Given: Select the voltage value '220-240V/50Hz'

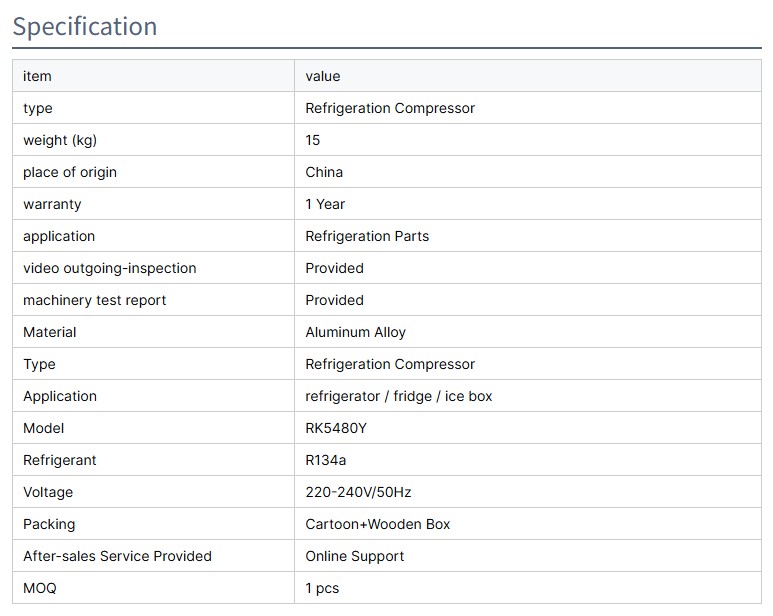Looking at the screenshot, I should pos(358,492).
